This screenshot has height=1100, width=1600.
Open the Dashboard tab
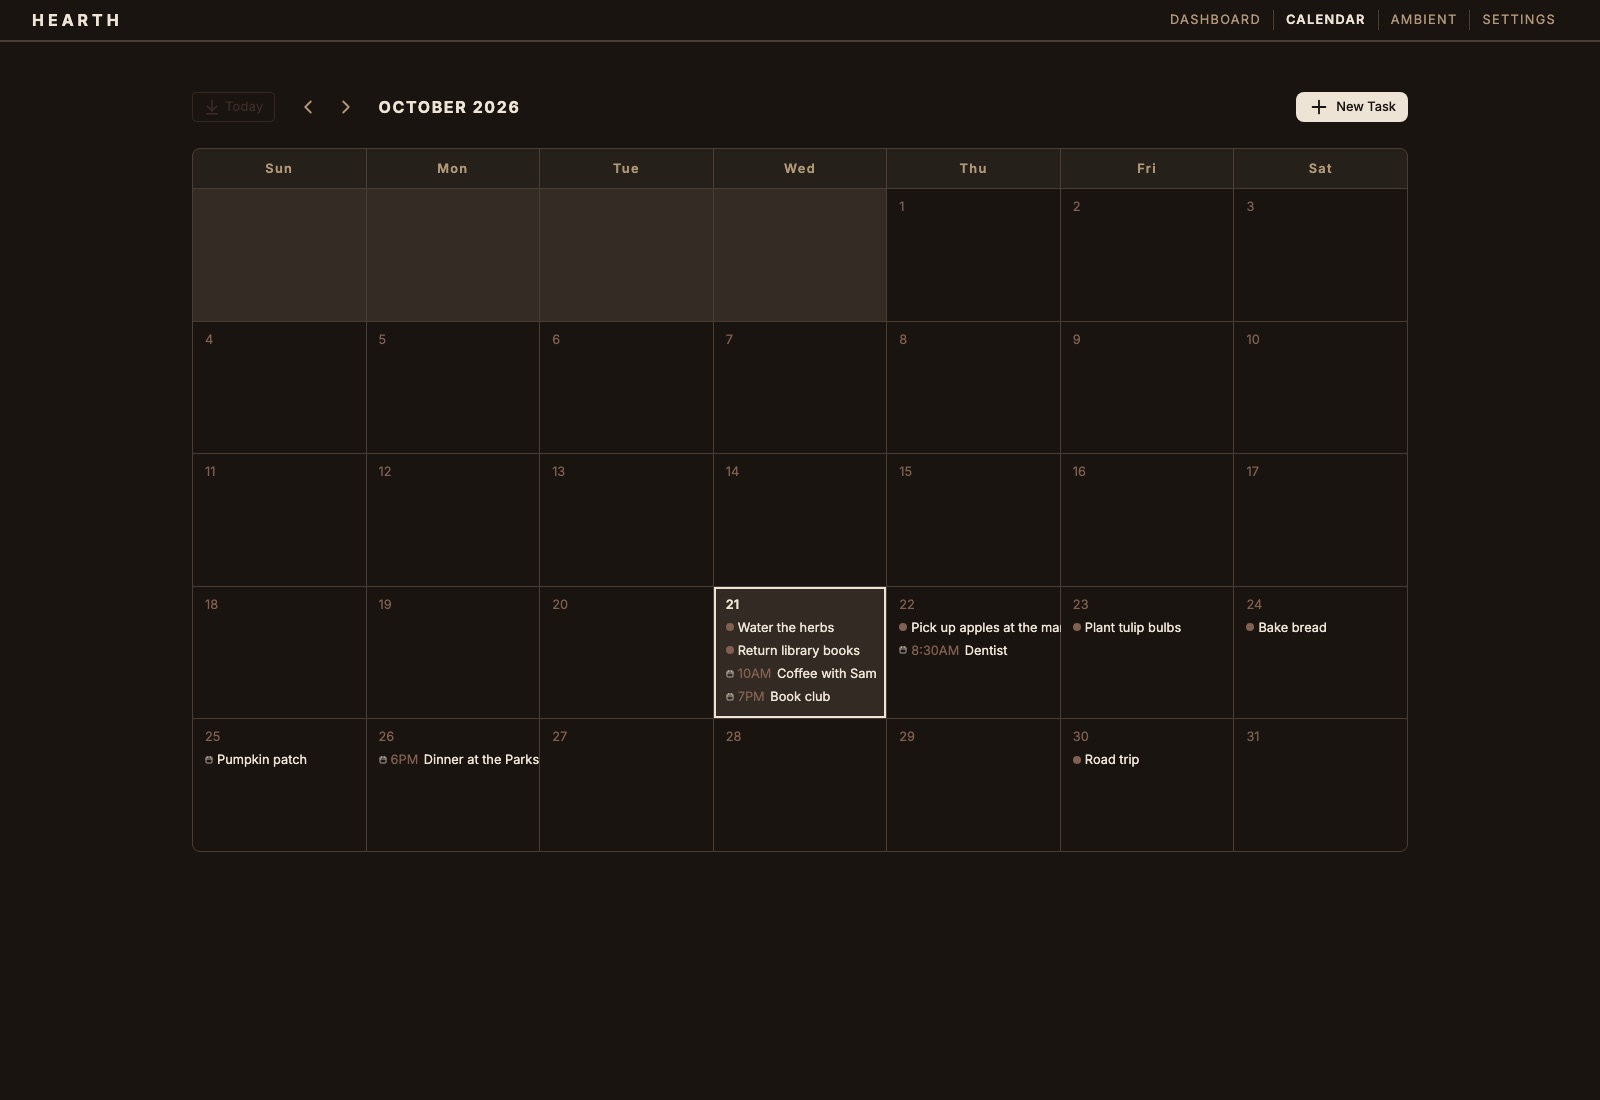1215,19
